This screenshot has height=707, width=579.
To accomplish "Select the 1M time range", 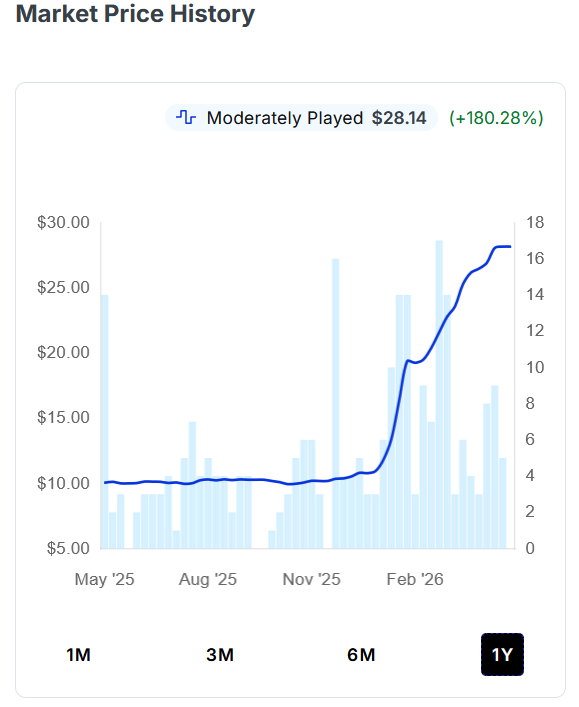I will pyautogui.click(x=78, y=655).
